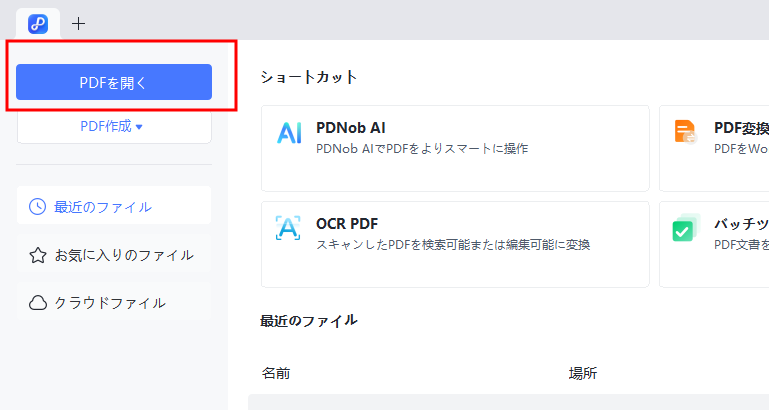Click the PDNob app logo tab

coord(38,24)
